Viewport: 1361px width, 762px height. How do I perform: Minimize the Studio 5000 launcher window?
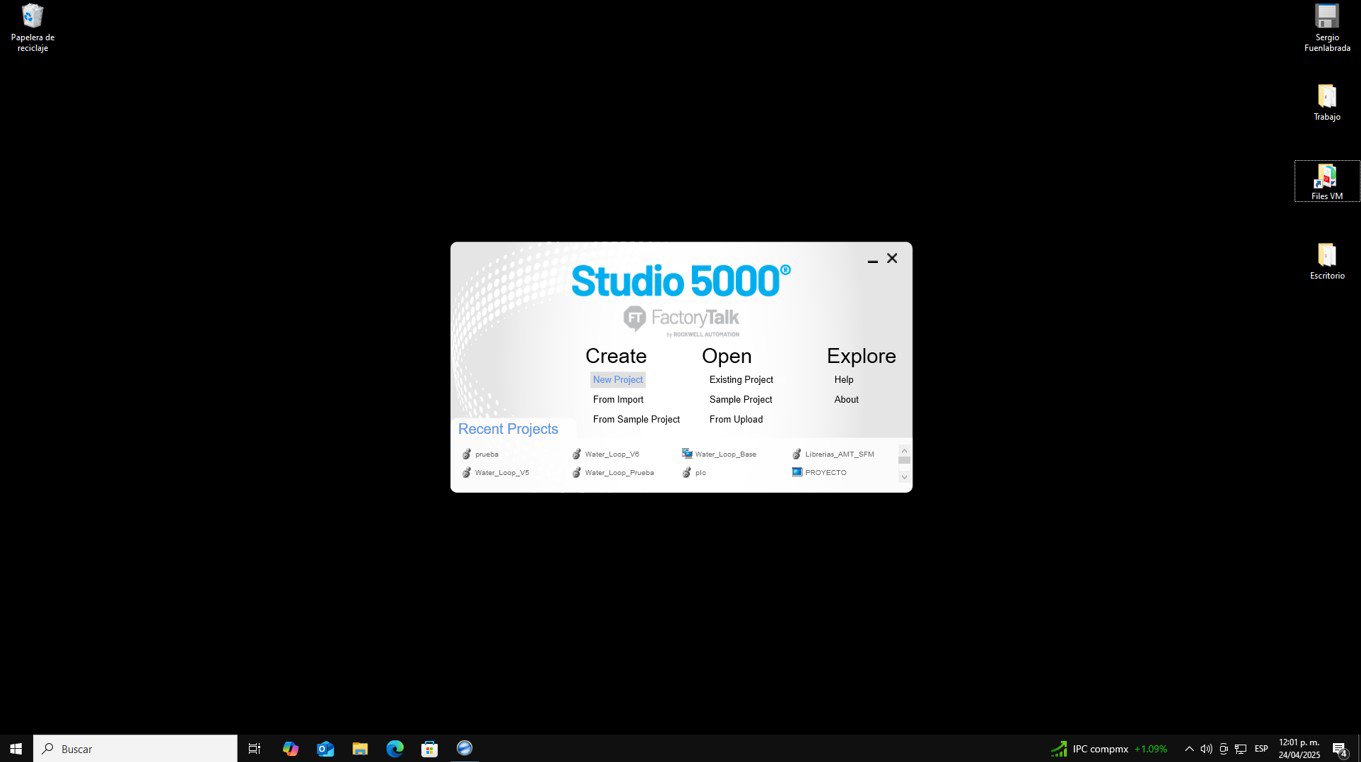[x=872, y=259]
